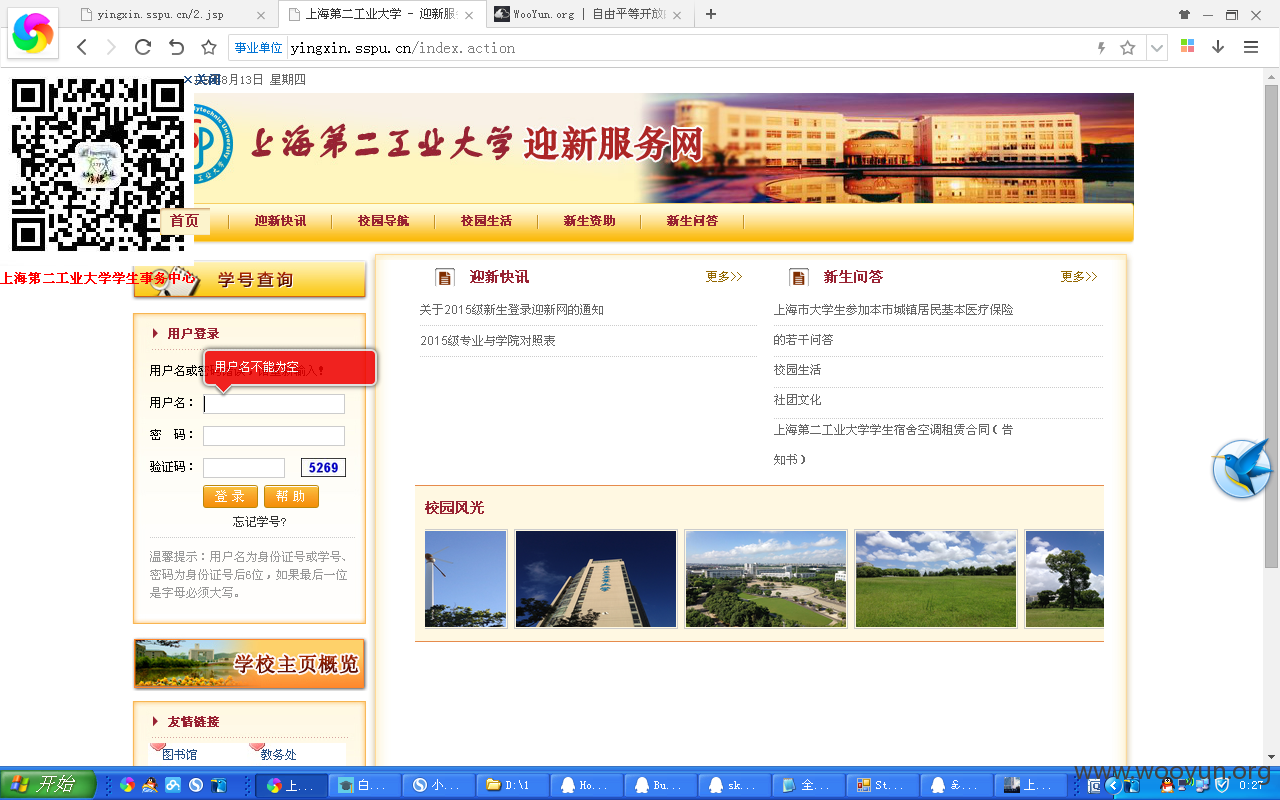The height and width of the screenshot is (800, 1280).
Task: Click the favorites star left of address bar
Action: (209, 47)
